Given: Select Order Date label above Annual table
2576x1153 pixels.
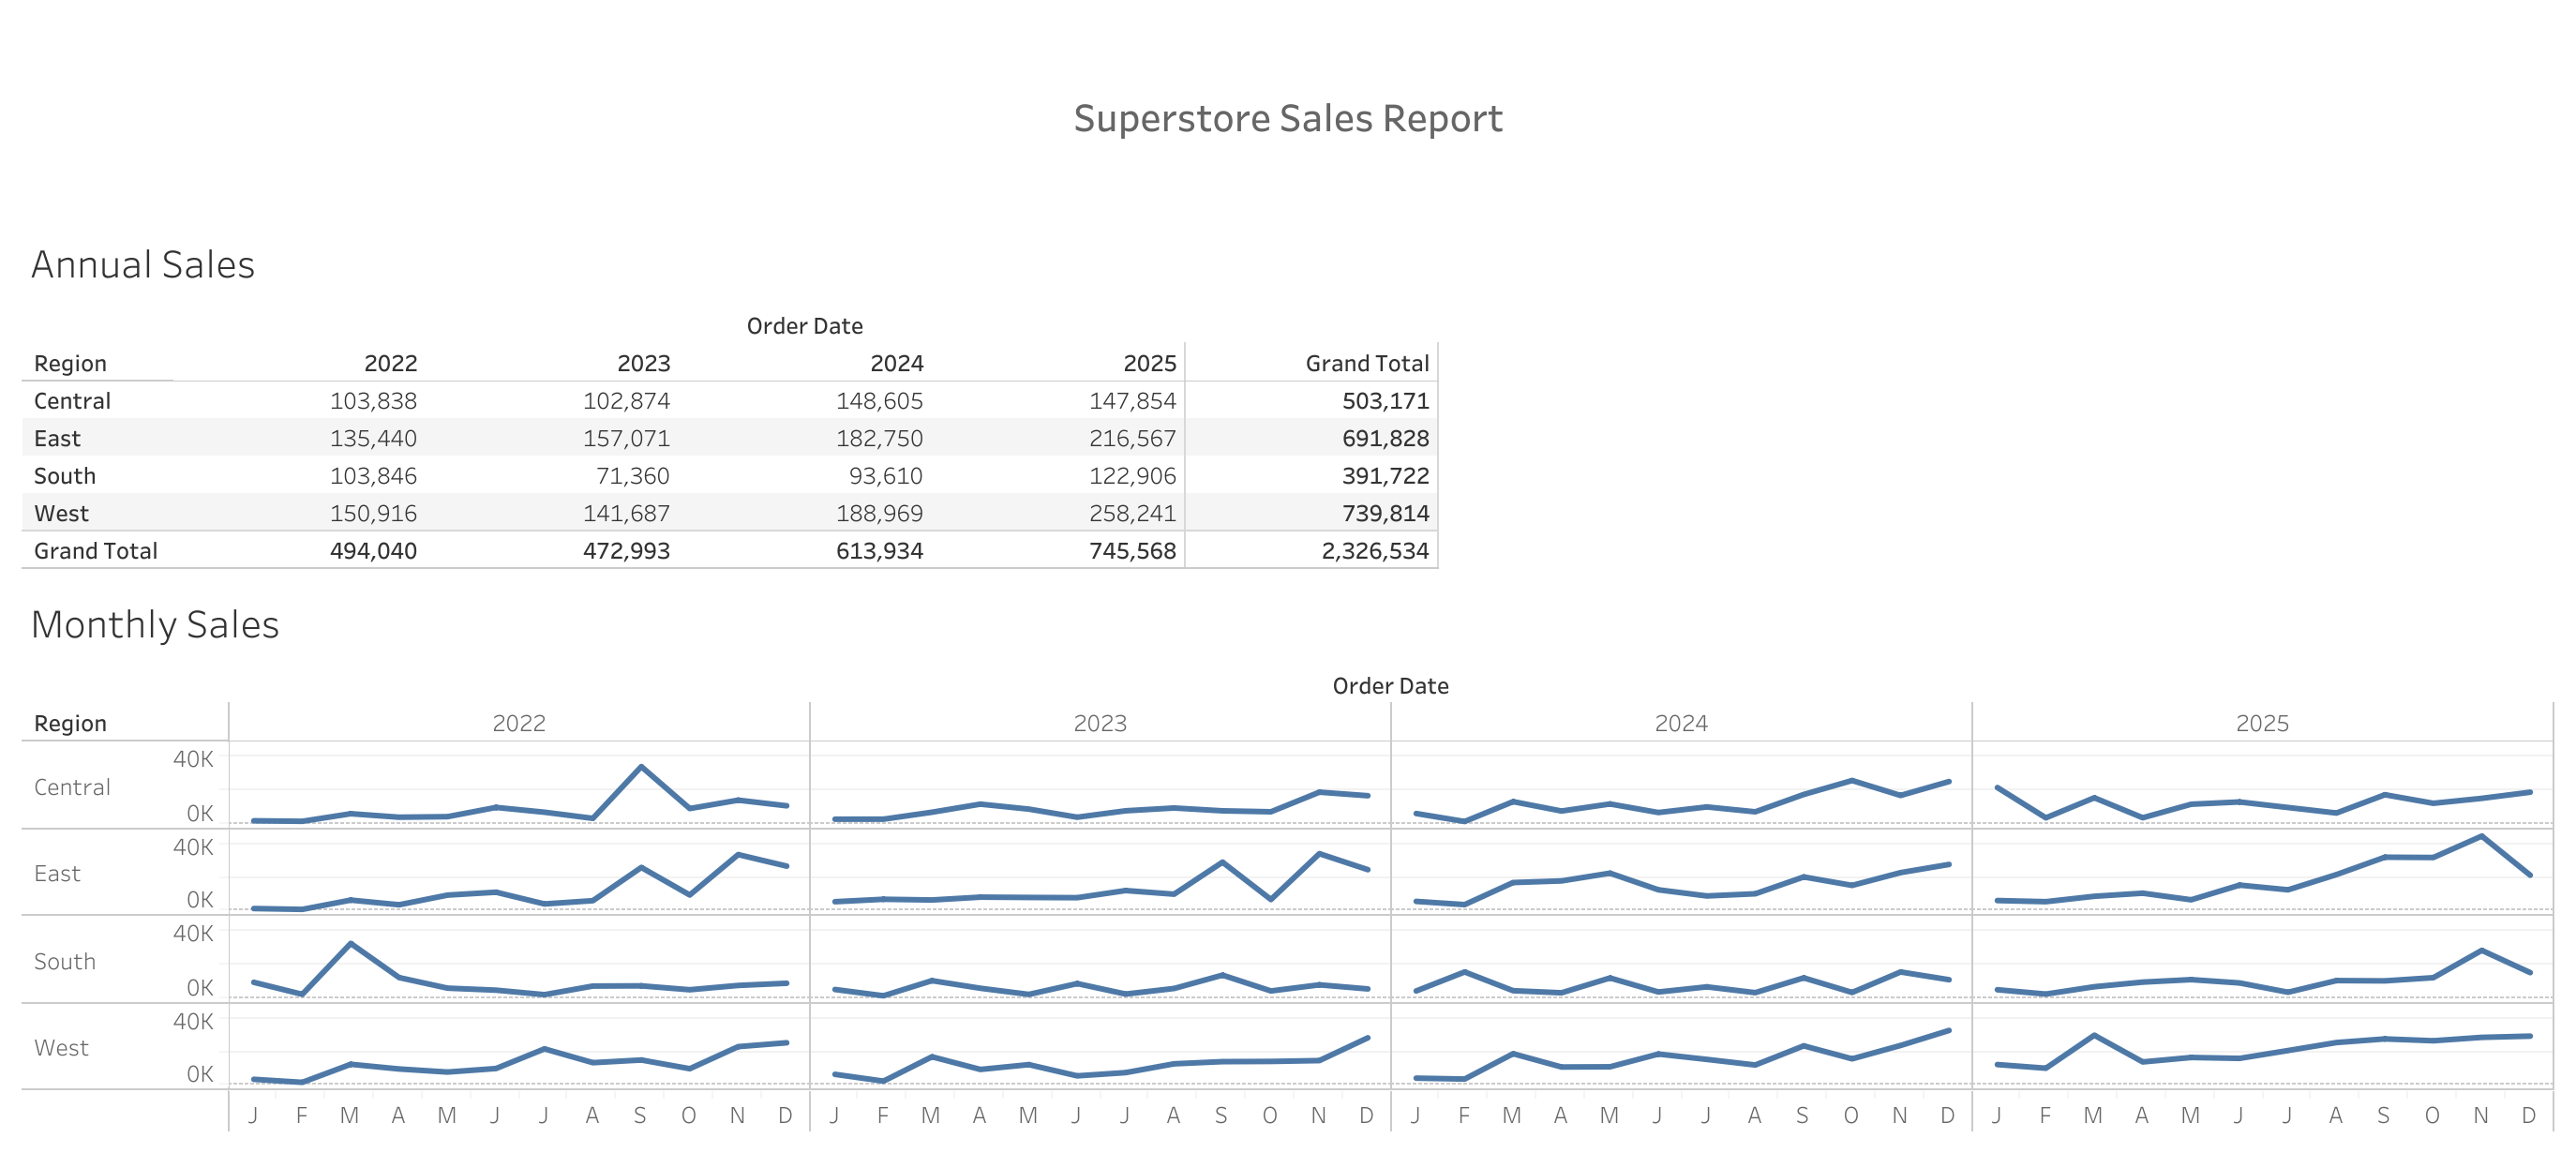Looking at the screenshot, I should 804,326.
